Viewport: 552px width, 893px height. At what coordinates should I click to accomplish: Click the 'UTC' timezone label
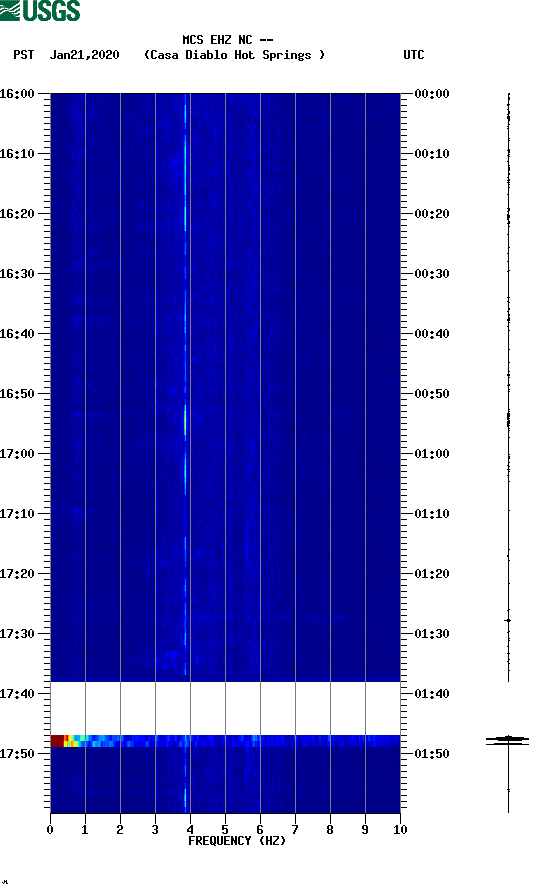[414, 55]
